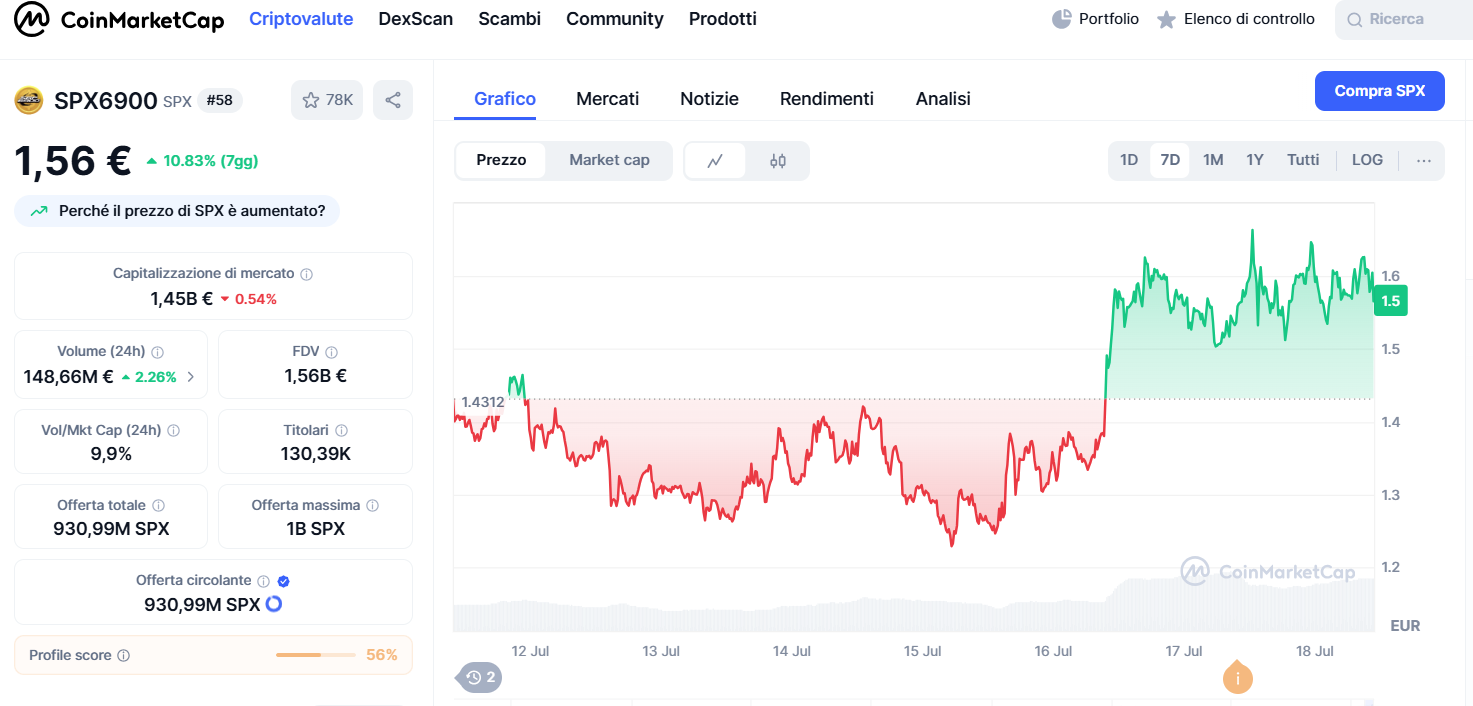Click the 130,39K holders value

tap(315, 454)
